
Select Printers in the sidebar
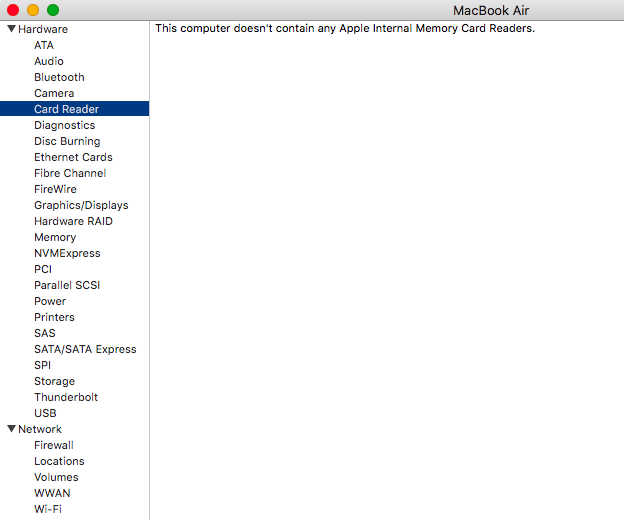54,317
